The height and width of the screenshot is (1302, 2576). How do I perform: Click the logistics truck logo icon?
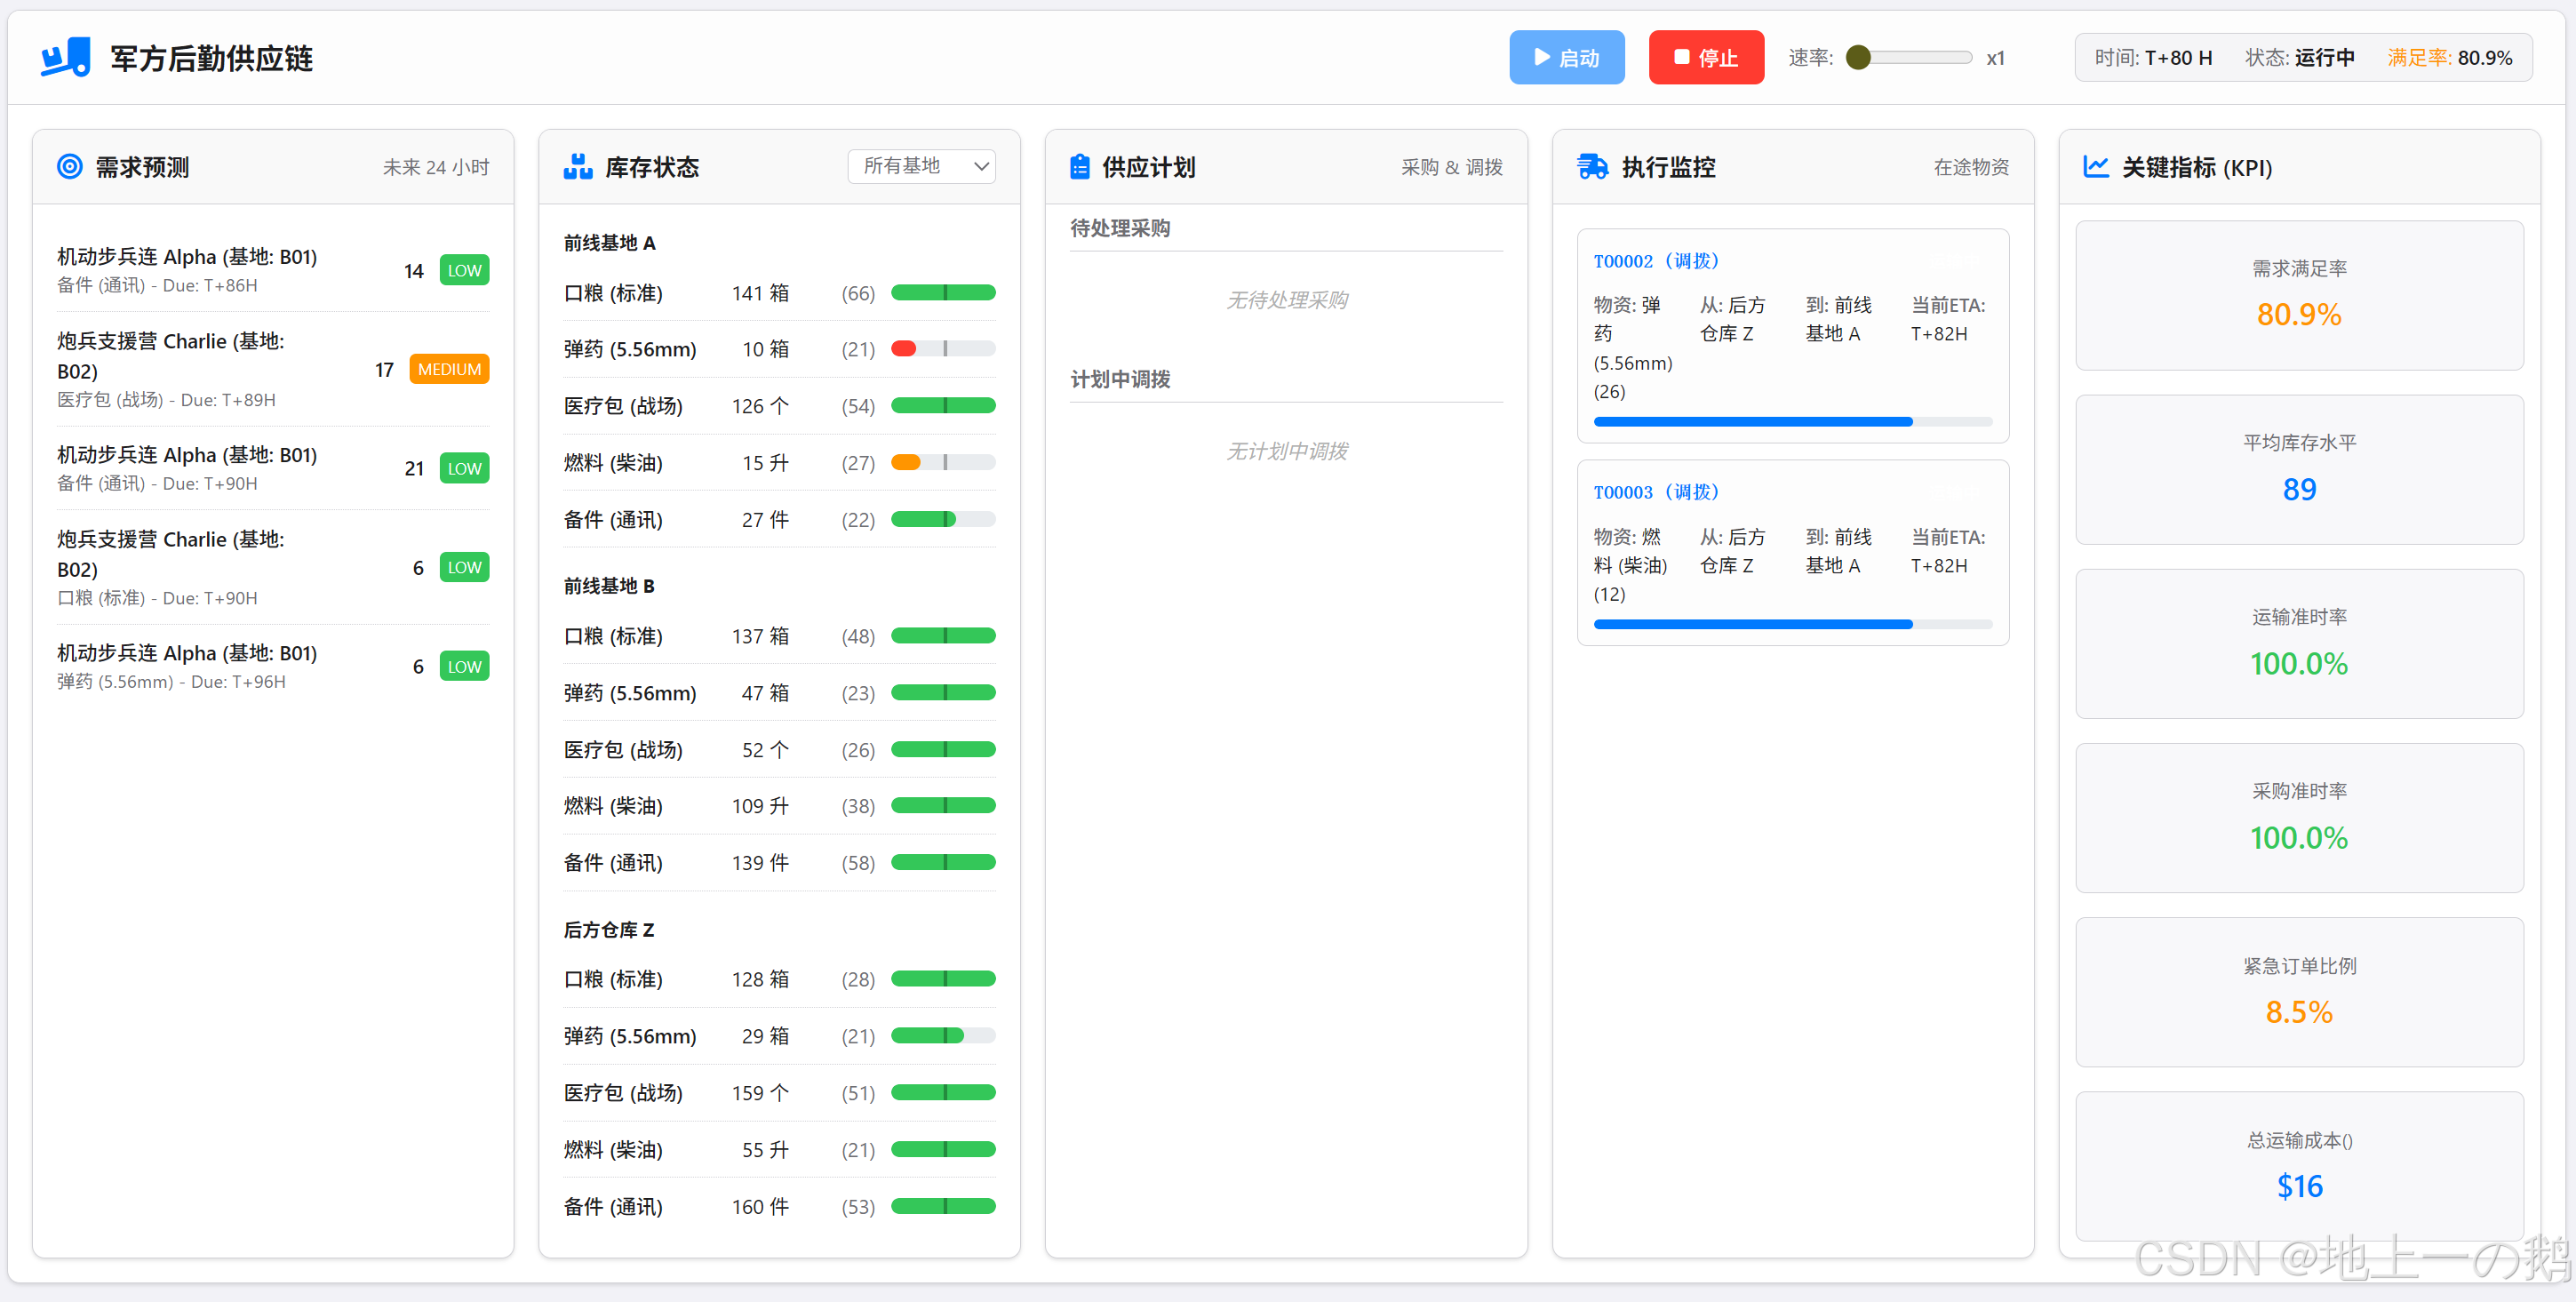point(66,57)
